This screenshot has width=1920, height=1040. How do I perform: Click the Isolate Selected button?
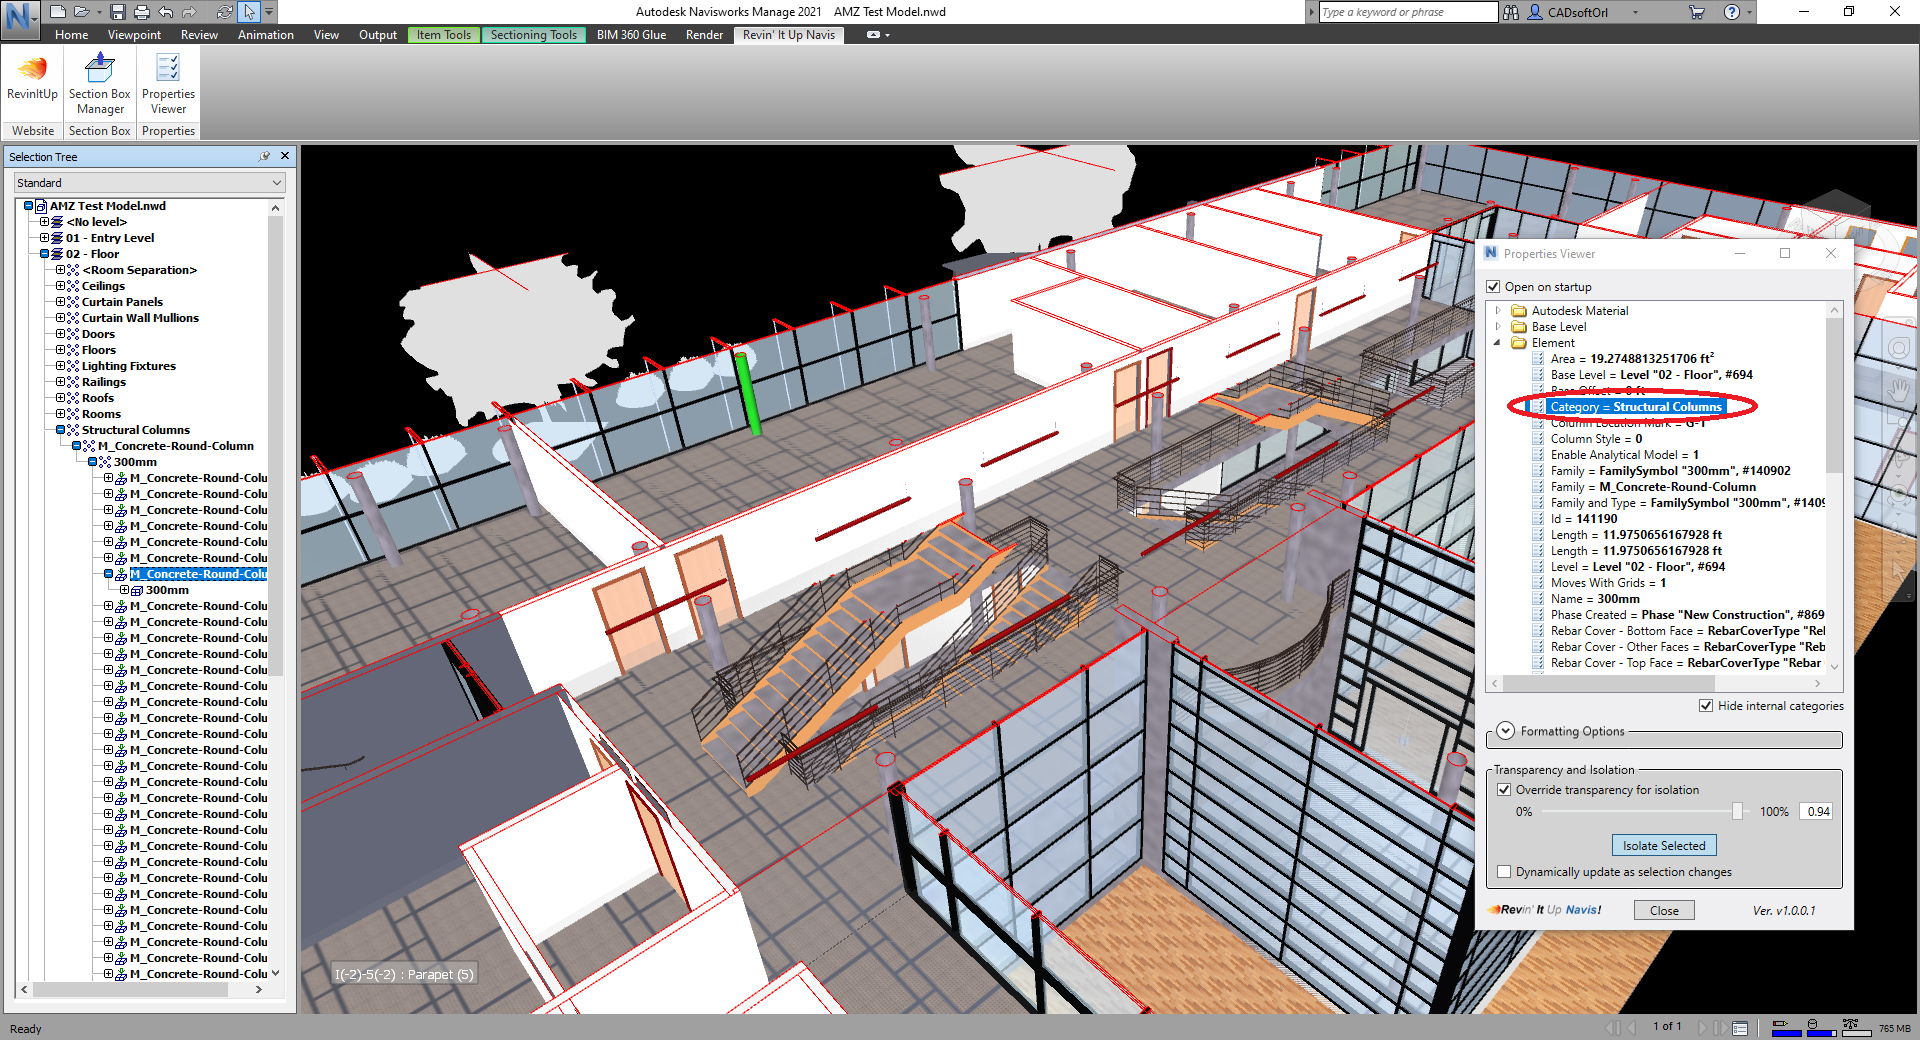tap(1664, 846)
